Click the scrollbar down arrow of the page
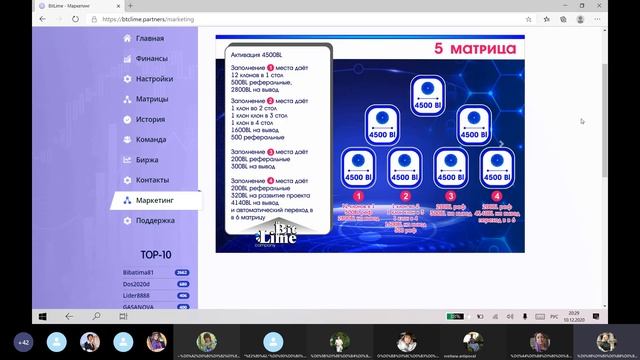The image size is (640, 360). (604, 306)
